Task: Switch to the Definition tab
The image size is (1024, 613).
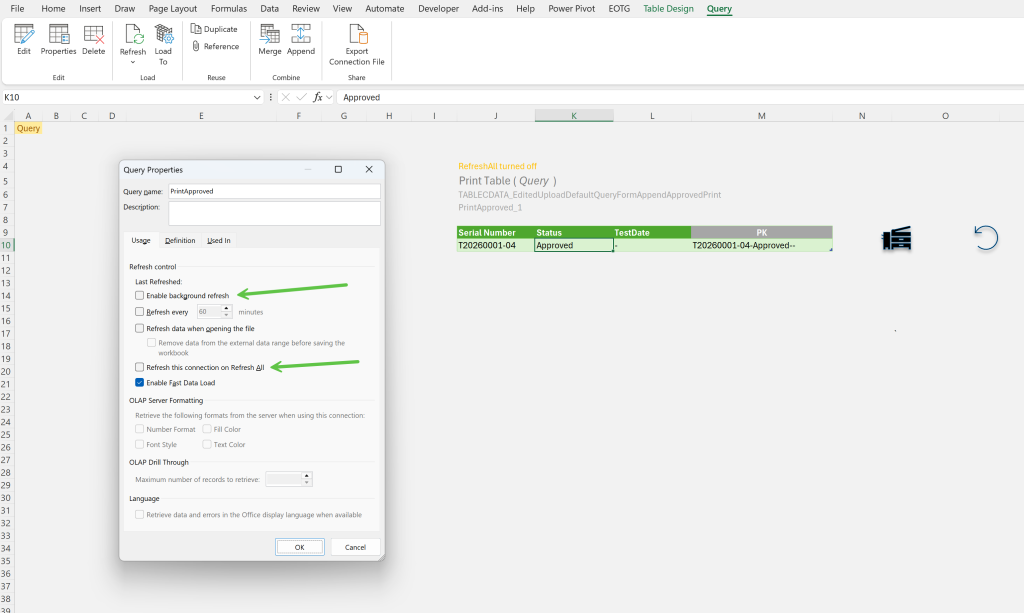Action: pyautogui.click(x=180, y=240)
